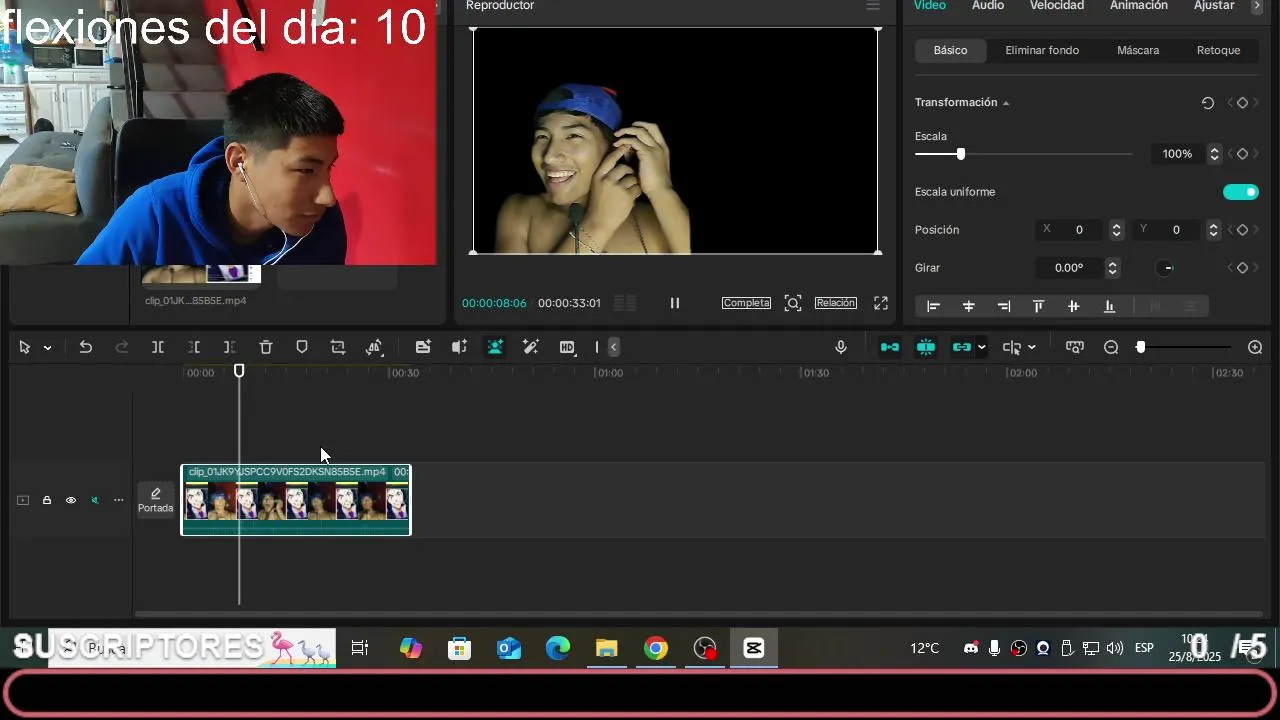
Task: Select the Máscara subtab
Action: click(1138, 50)
